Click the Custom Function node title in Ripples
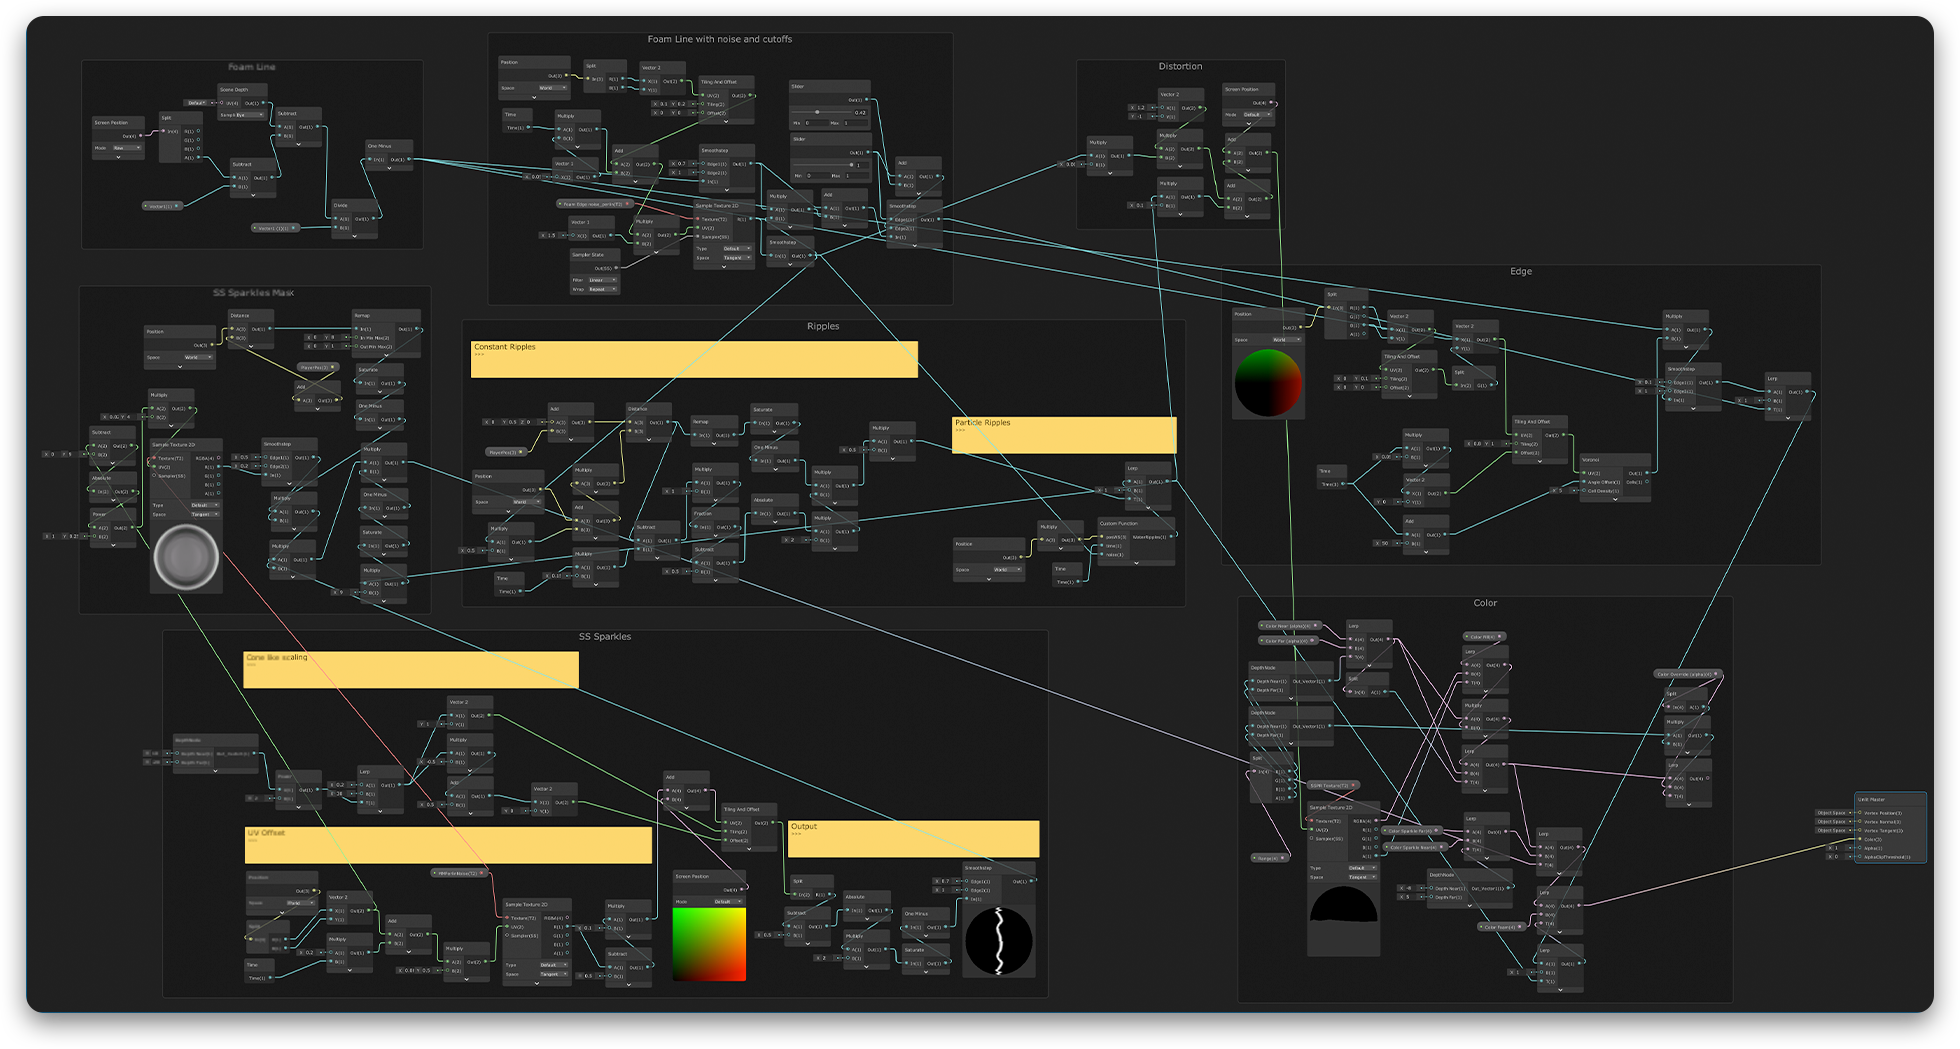The image size is (1960, 1049). (x=1119, y=523)
